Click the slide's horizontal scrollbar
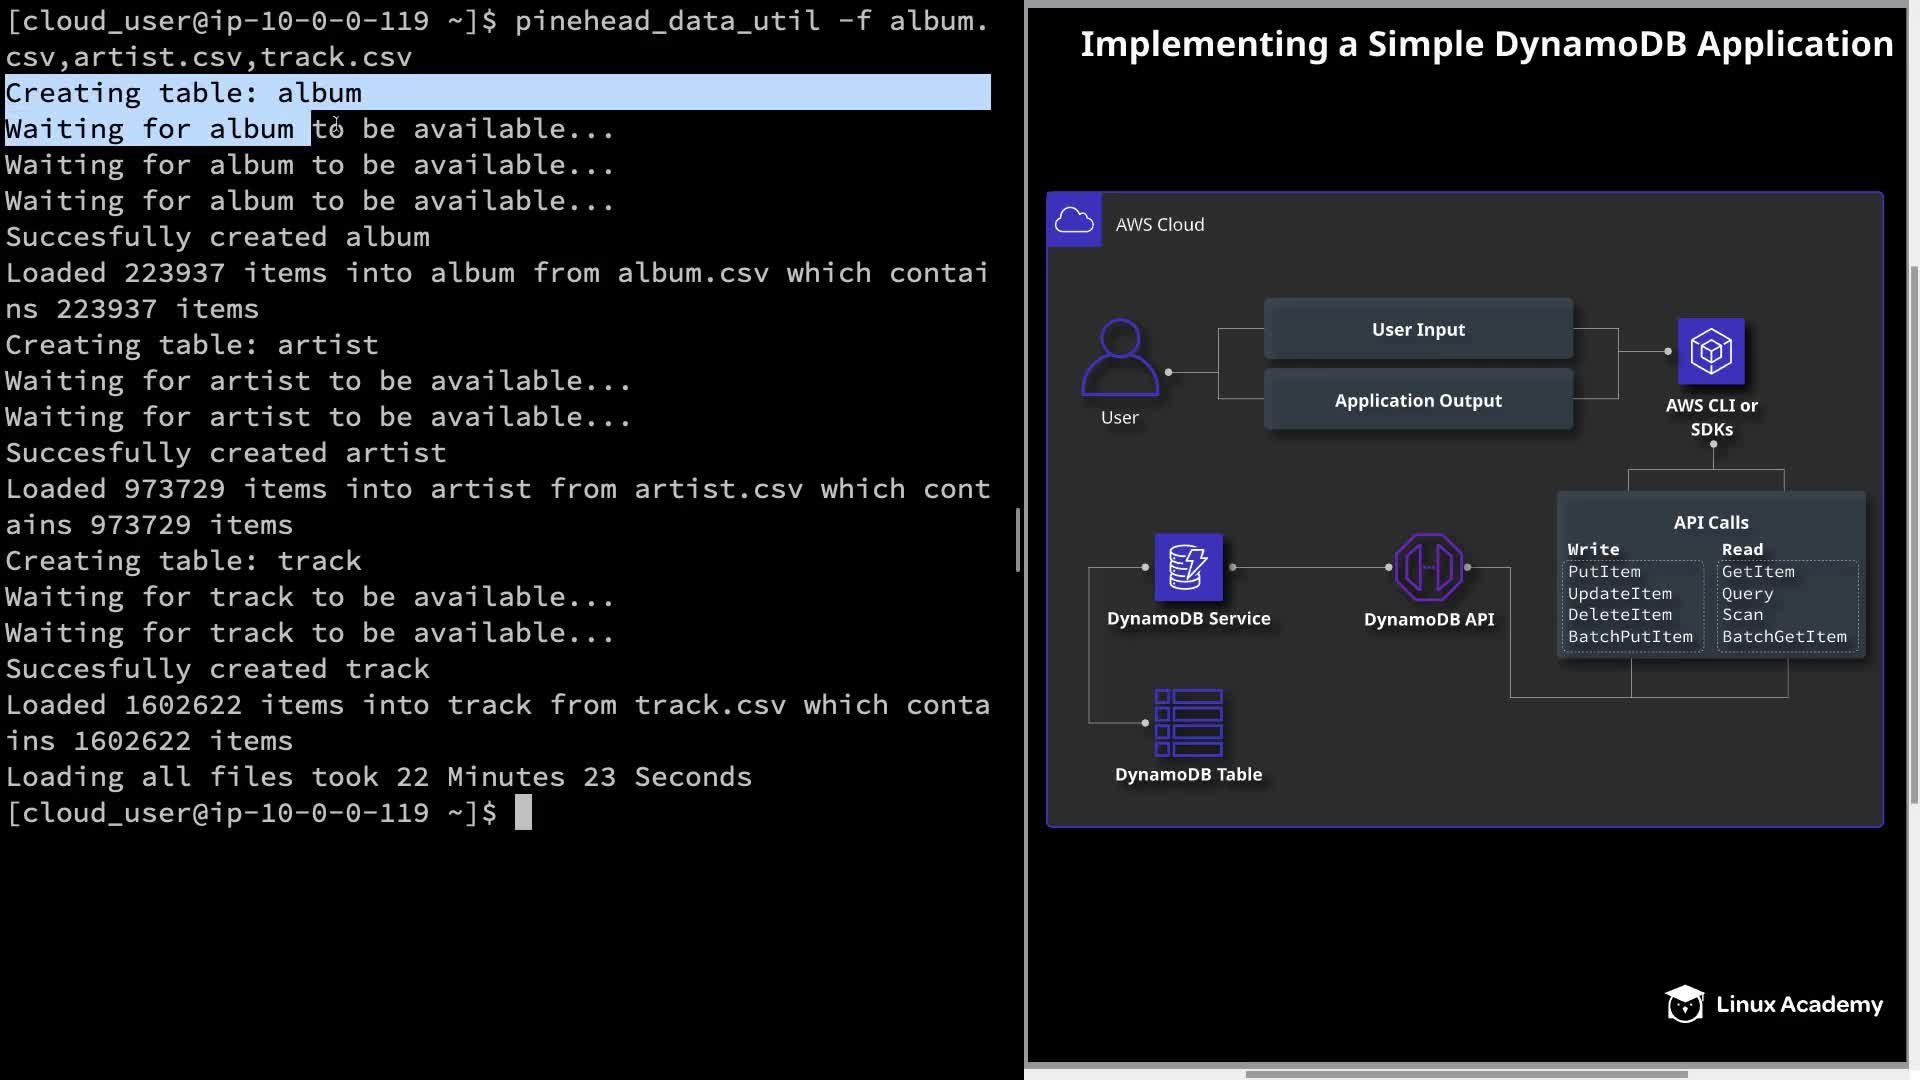The image size is (1920, 1080). pyautogui.click(x=1466, y=1074)
